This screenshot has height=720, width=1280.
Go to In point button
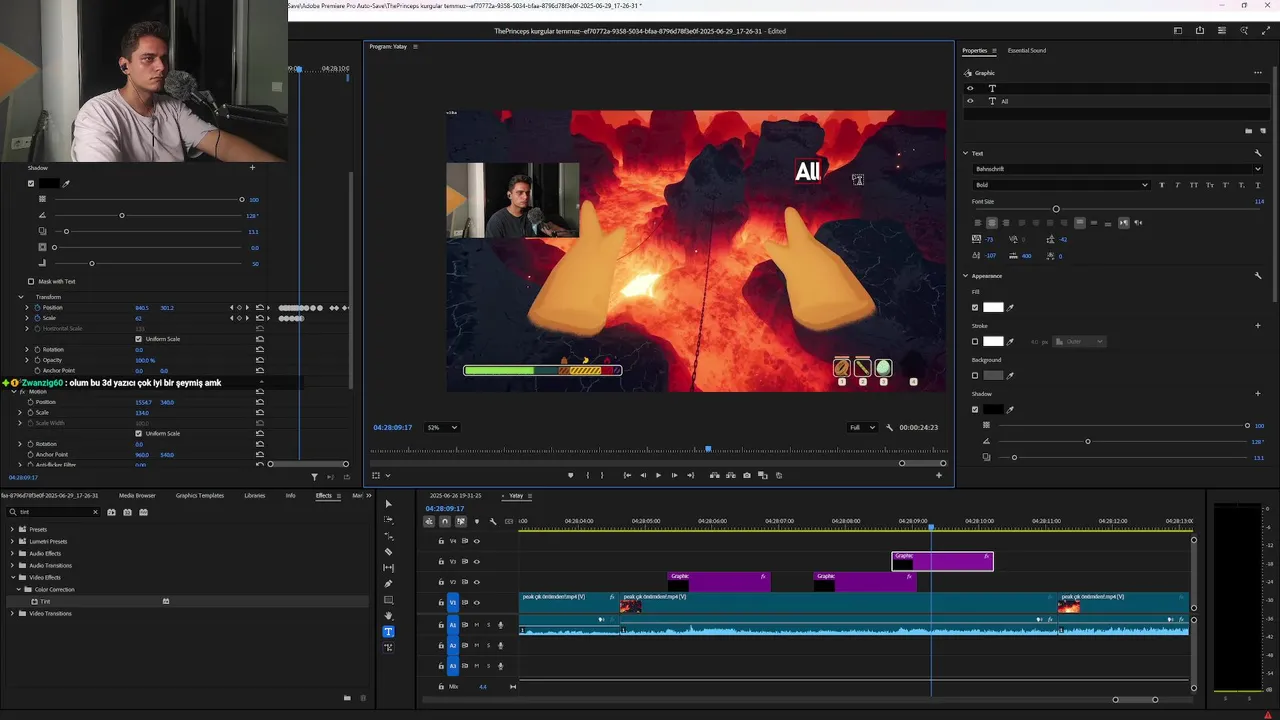(627, 476)
